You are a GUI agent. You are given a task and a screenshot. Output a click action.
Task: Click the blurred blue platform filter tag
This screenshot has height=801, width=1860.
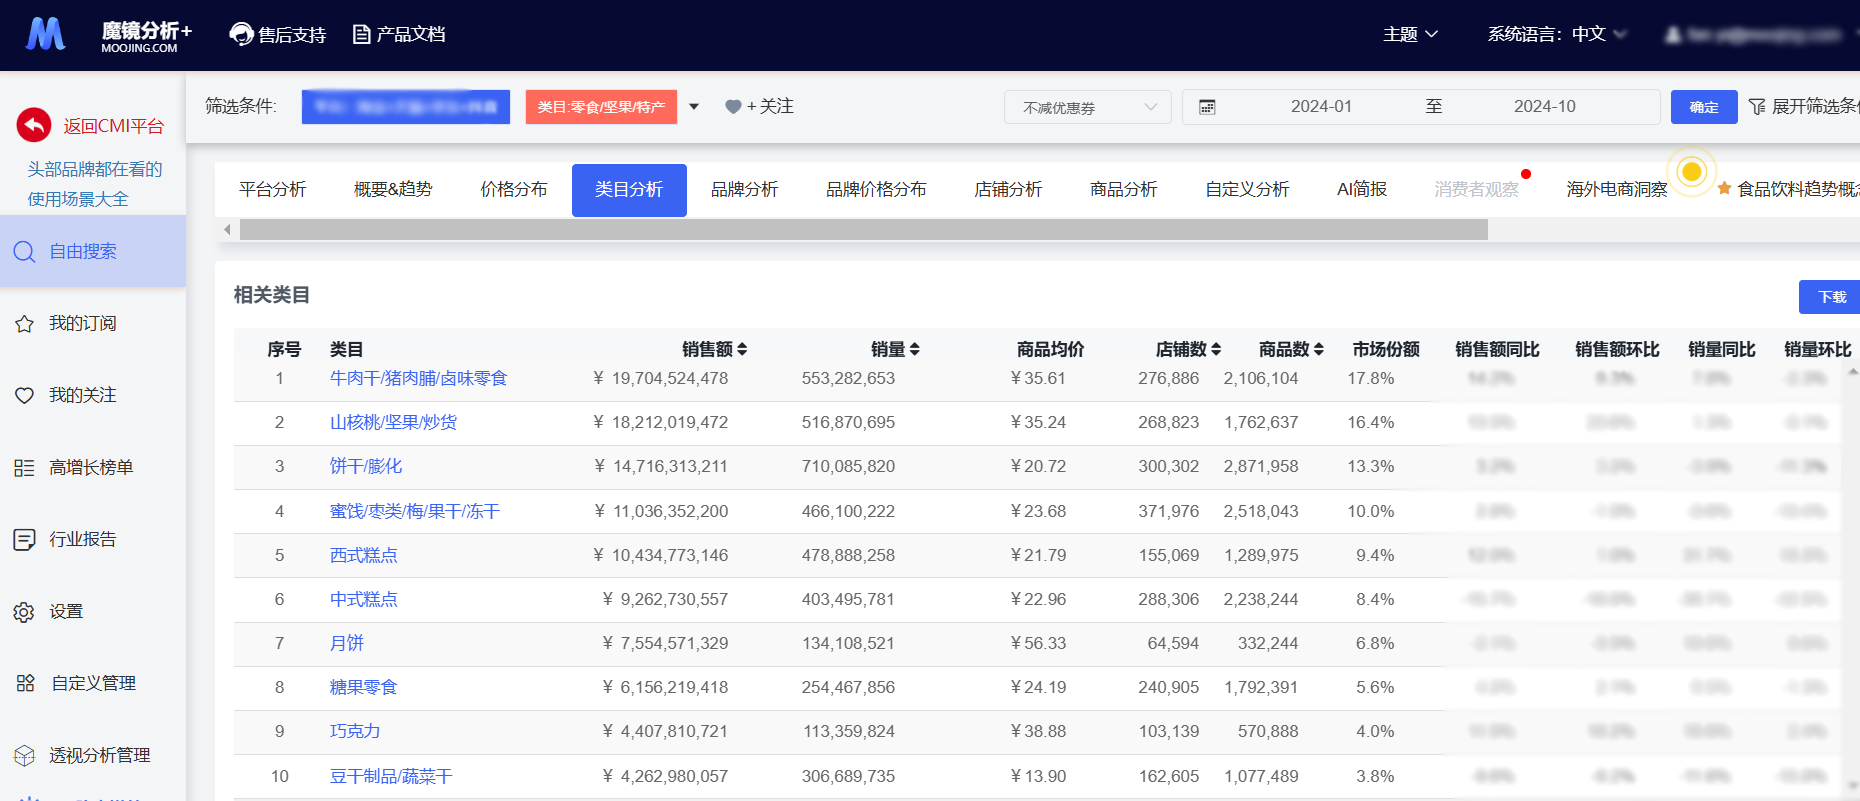406,107
